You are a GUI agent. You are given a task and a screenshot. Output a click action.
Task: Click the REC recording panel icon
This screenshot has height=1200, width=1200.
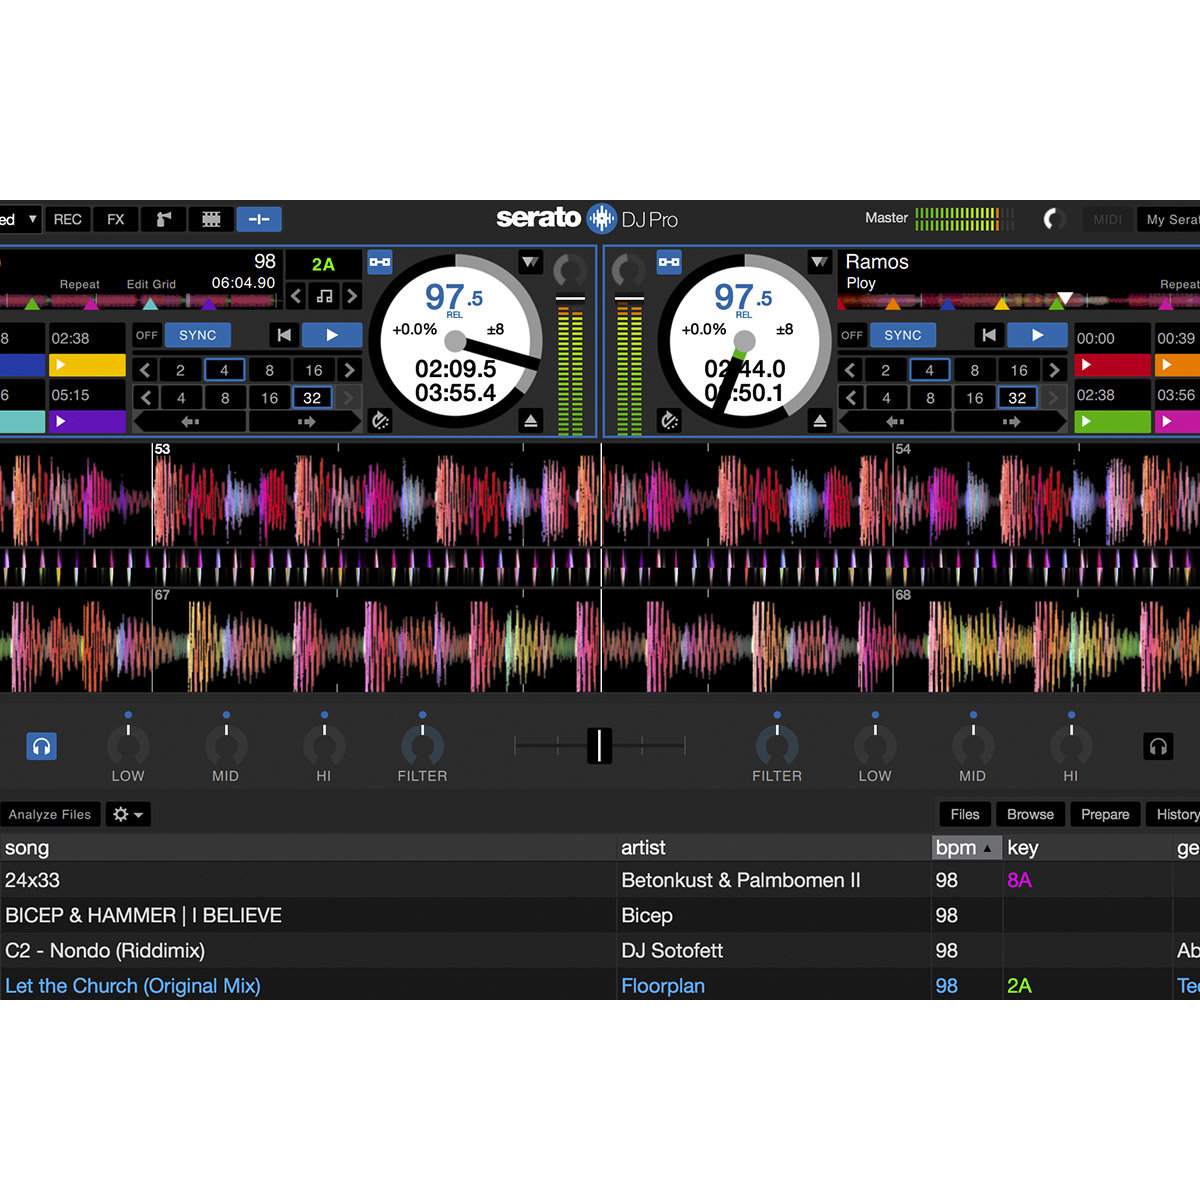pyautogui.click(x=67, y=219)
